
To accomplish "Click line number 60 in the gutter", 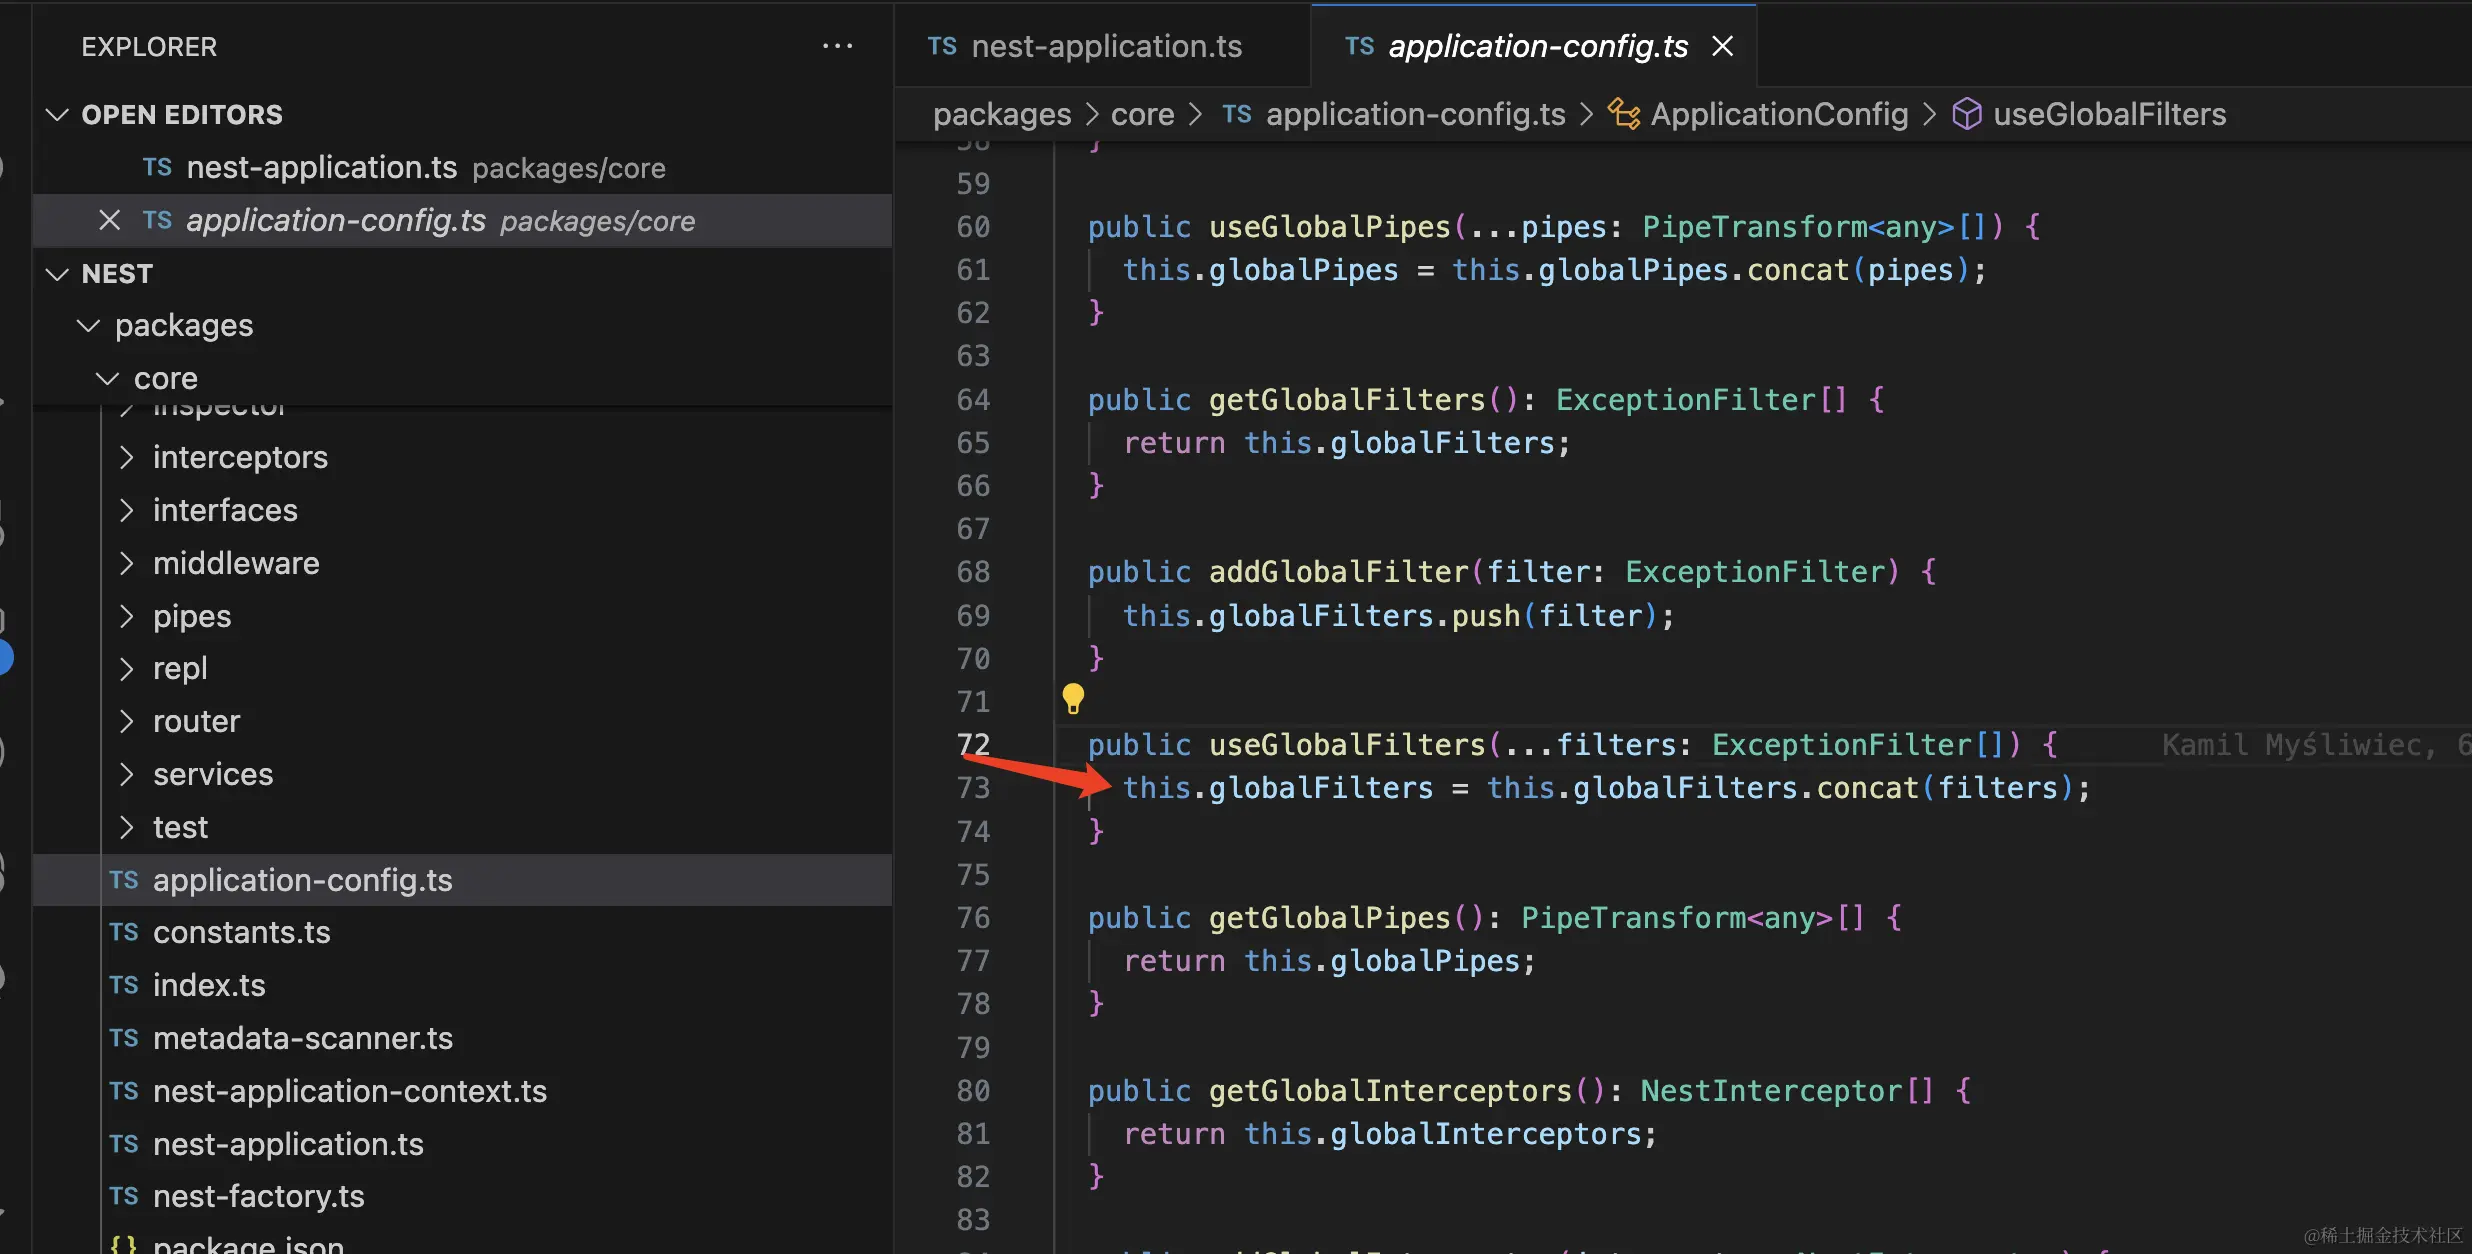I will [973, 227].
